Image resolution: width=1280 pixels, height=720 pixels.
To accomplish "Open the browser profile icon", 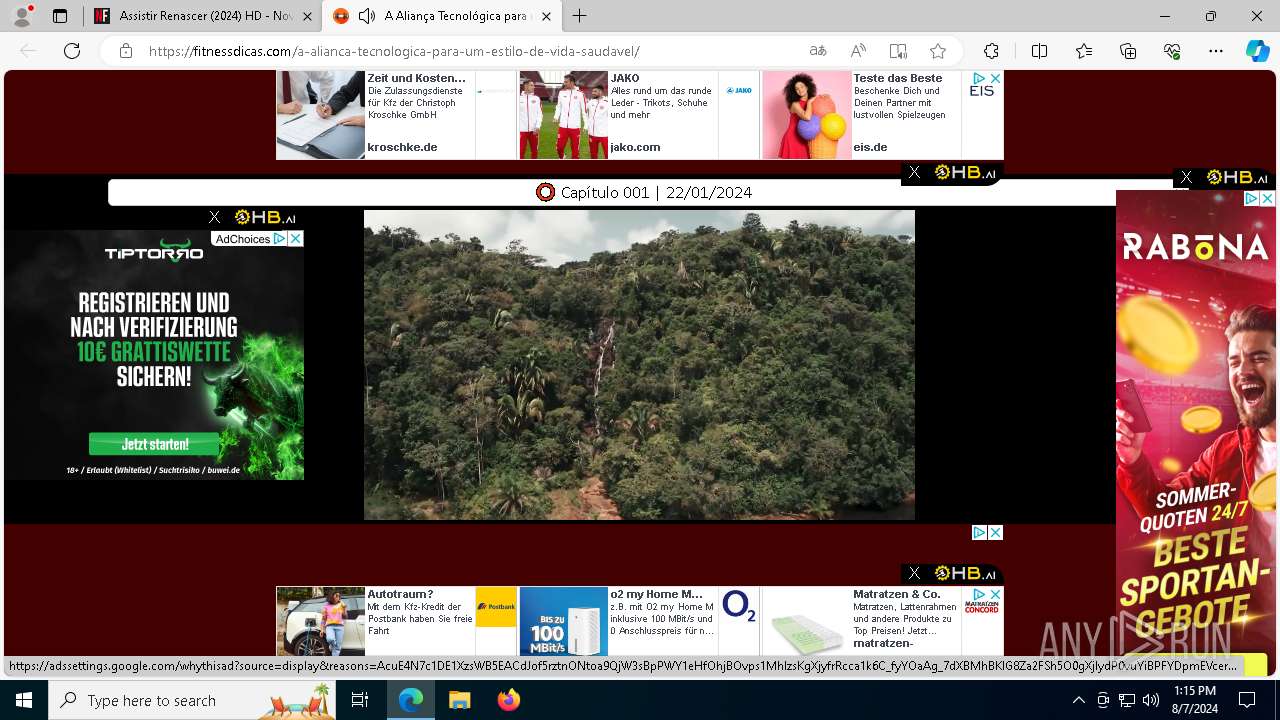I will coord(22,16).
